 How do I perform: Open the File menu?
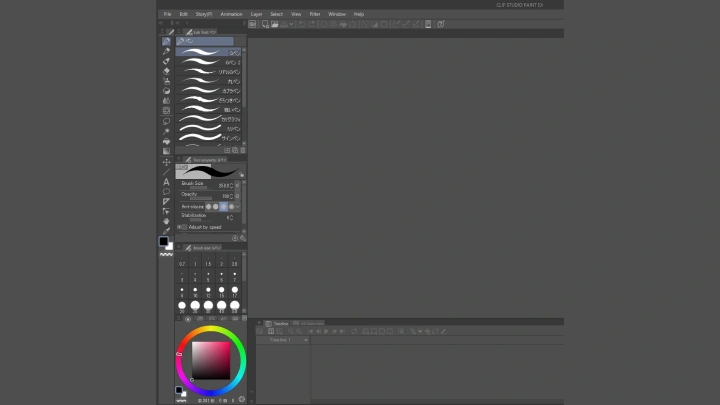tap(168, 14)
